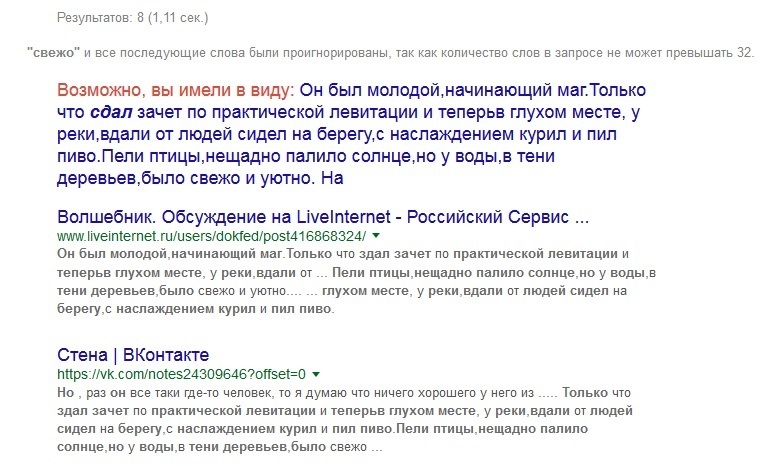Open the "Волшебник. Обсуждение на LiveInternet" result
Viewport: 768px width, 466px height.
pyautogui.click(x=322, y=217)
